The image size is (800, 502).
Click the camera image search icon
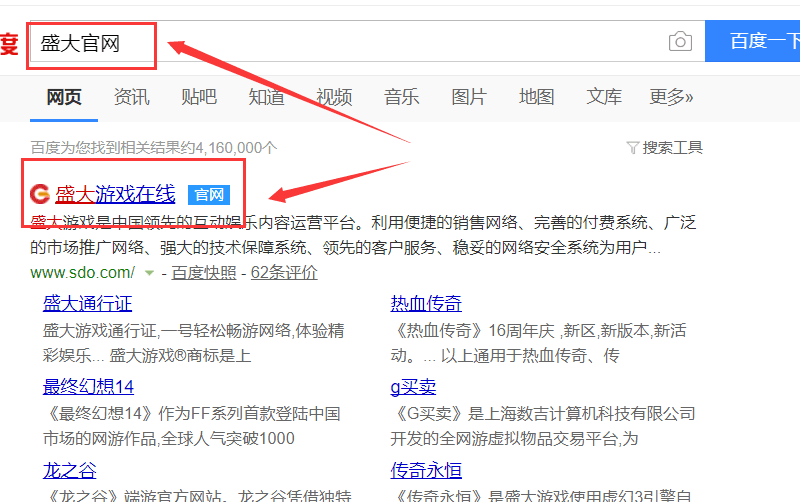[x=680, y=41]
